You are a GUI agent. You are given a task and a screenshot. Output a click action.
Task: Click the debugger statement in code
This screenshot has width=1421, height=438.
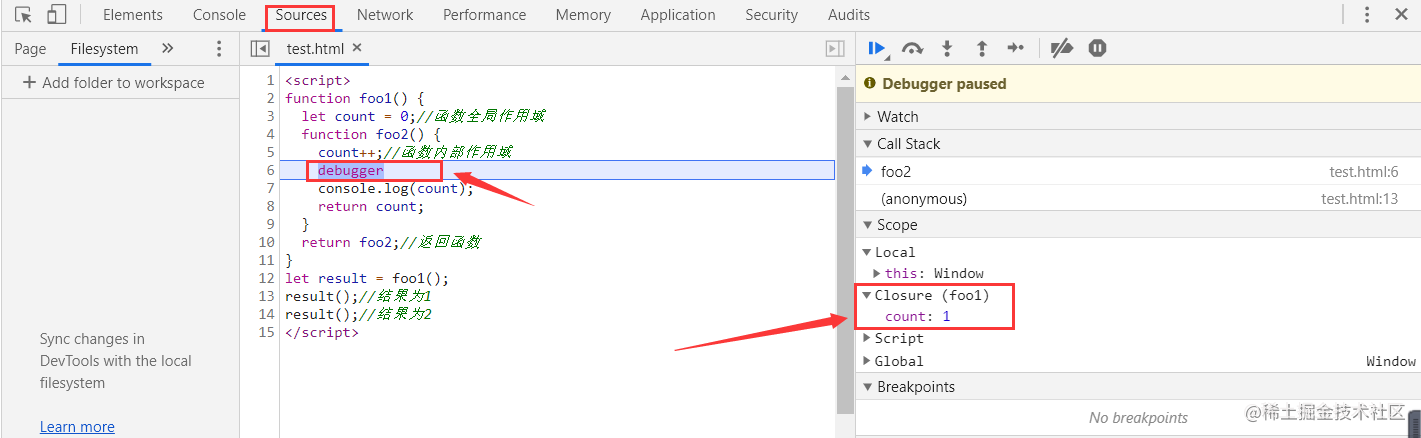(x=350, y=170)
